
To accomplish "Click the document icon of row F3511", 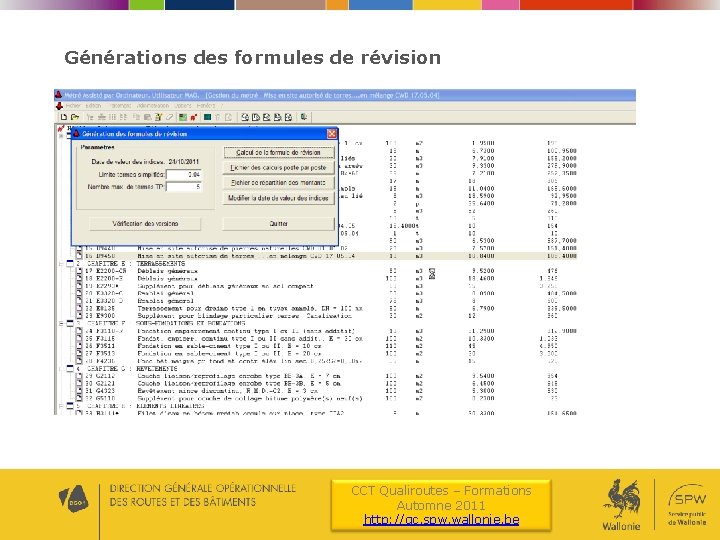I will point(79,346).
